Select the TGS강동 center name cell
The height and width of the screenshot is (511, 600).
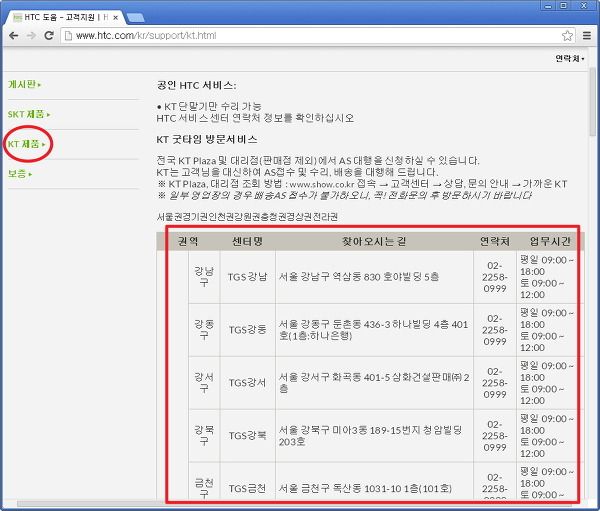pos(247,330)
